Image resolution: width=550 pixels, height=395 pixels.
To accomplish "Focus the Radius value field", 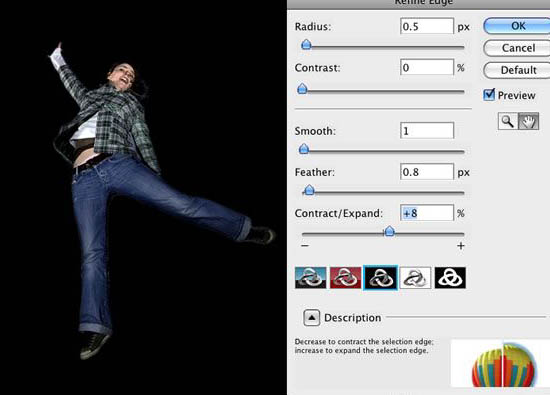I will [427, 26].
